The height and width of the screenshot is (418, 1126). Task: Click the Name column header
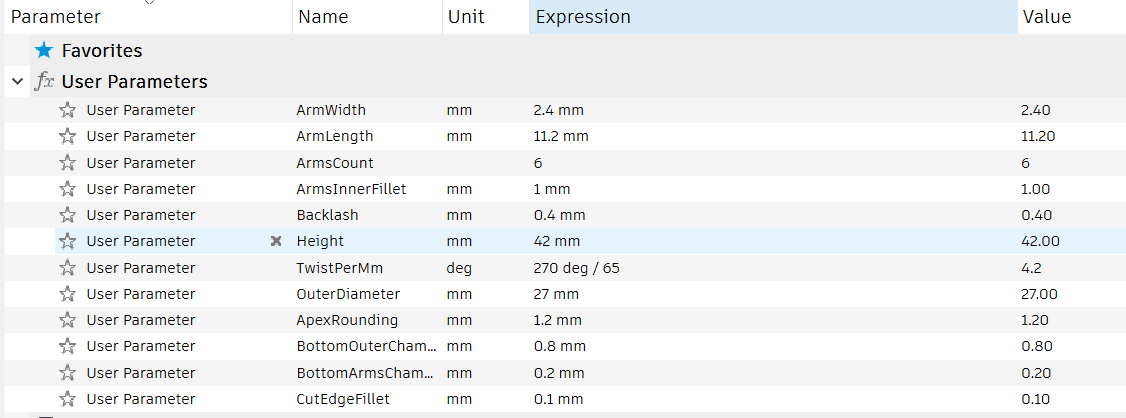point(323,17)
